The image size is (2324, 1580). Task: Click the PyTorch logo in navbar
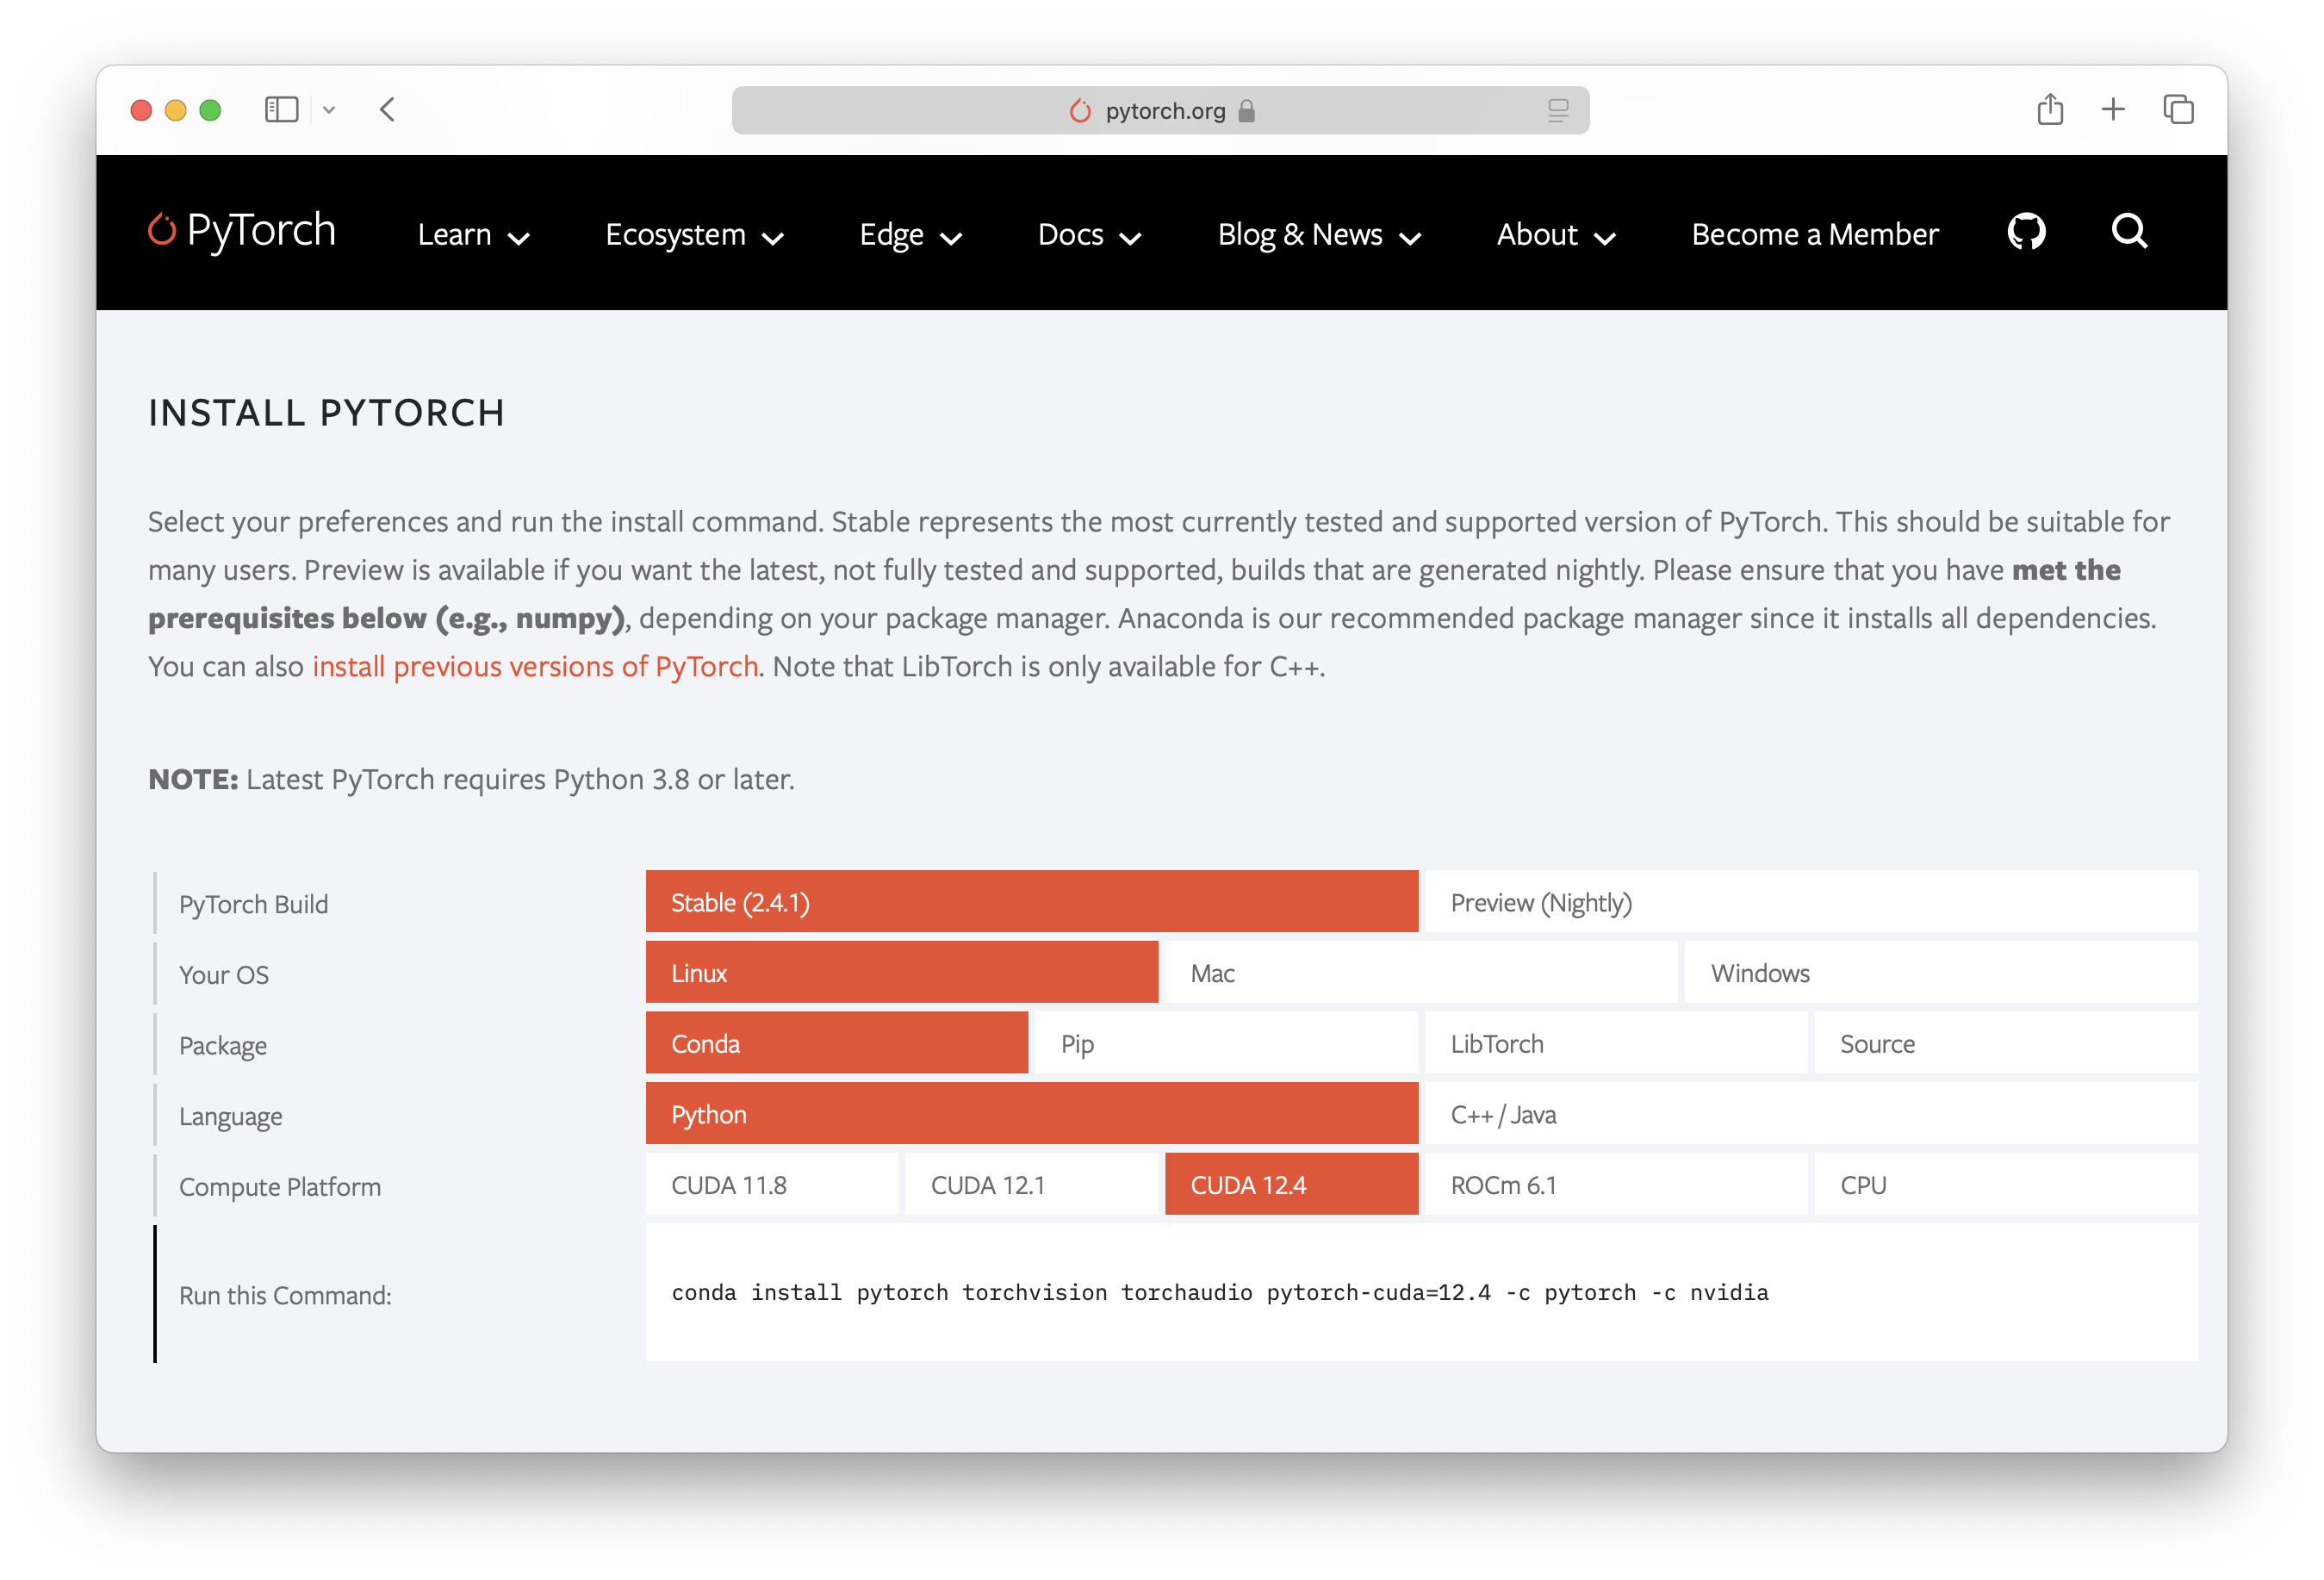[x=242, y=231]
